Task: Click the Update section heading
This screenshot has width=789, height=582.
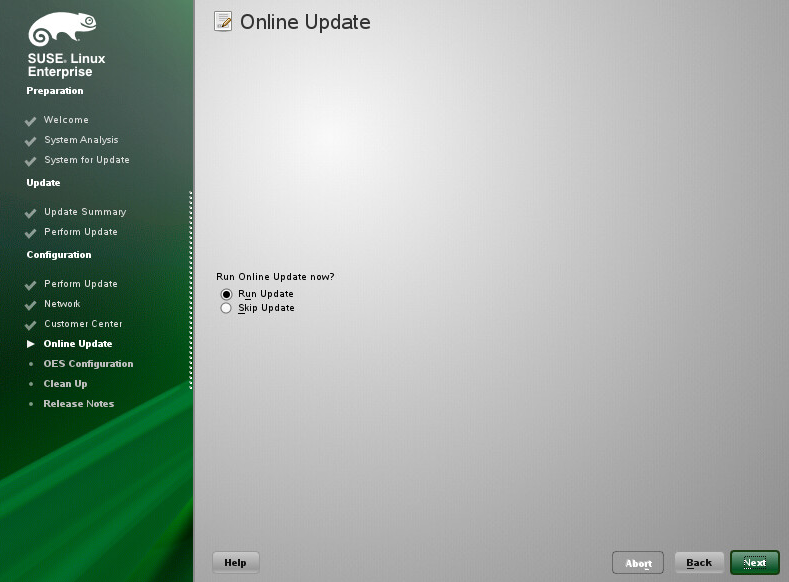Action: 43,183
